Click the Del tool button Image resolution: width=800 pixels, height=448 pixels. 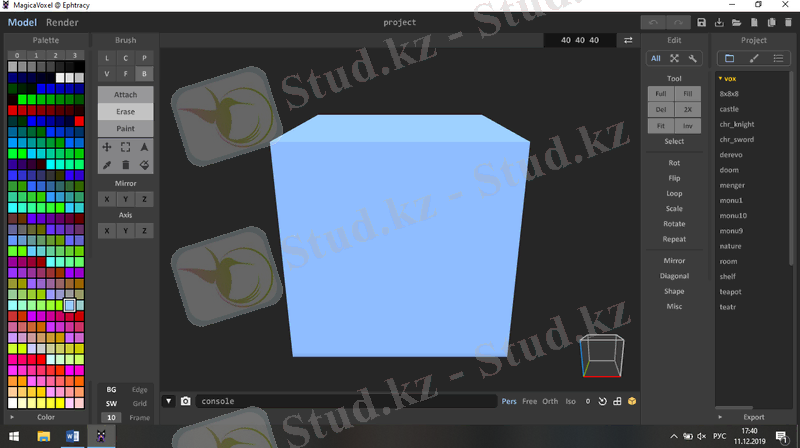click(x=661, y=109)
